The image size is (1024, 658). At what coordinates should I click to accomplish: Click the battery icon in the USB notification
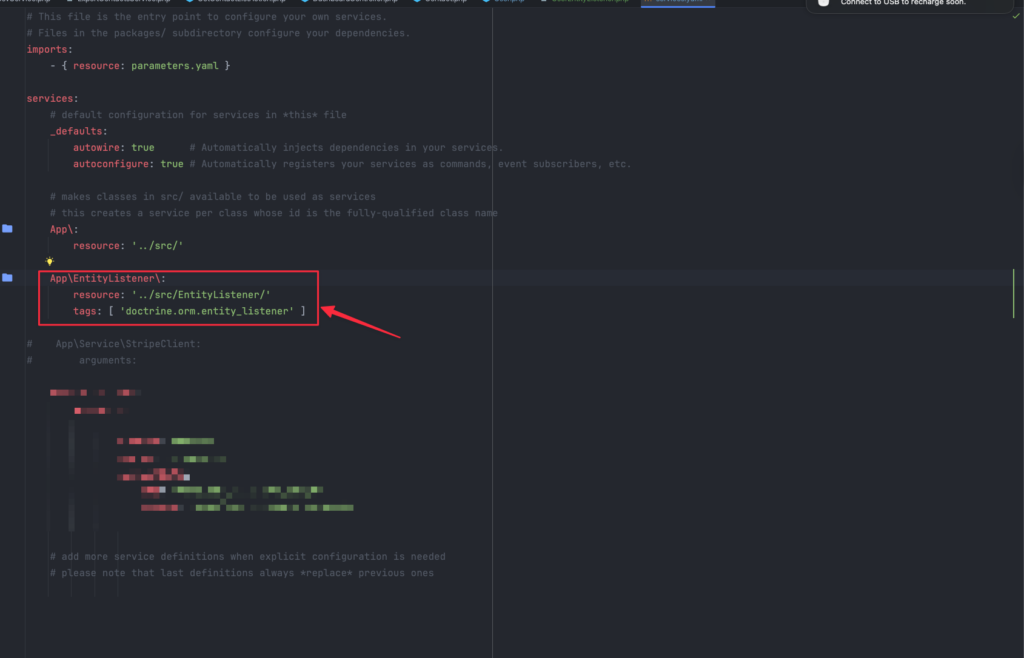[x=823, y=4]
